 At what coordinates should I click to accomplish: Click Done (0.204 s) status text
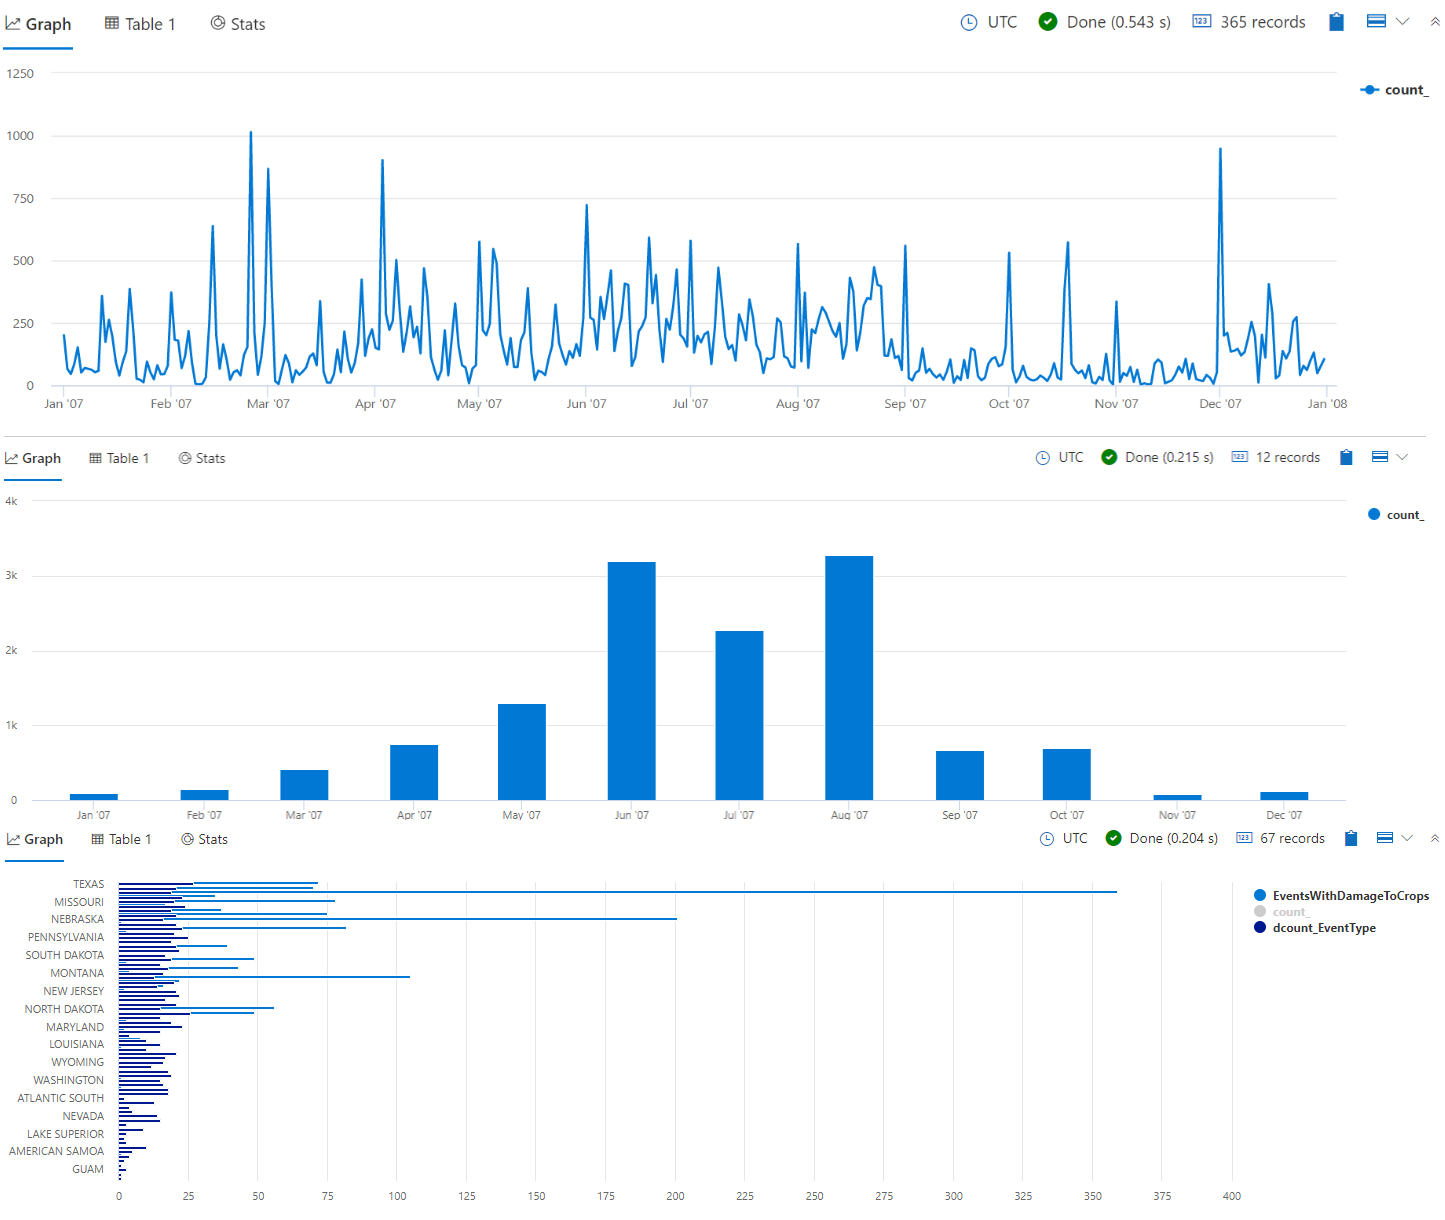pyautogui.click(x=1174, y=838)
